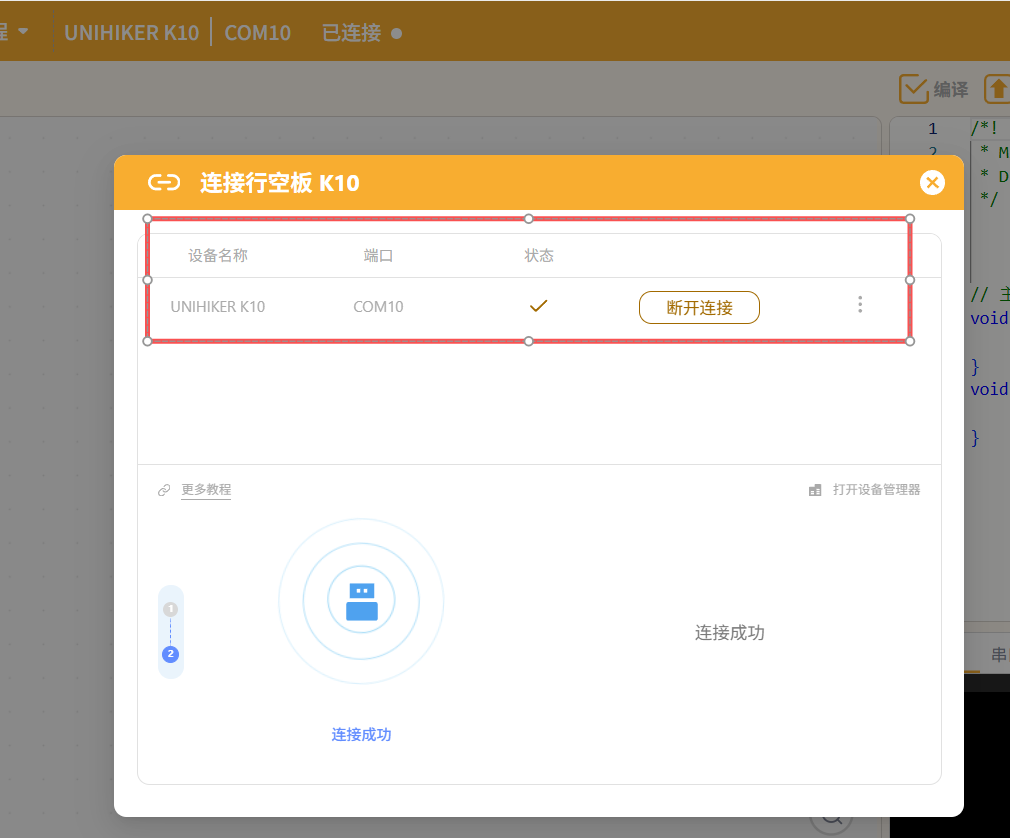Click the upload arrow icon next to 编译
This screenshot has height=838, width=1010.
click(x=997, y=89)
